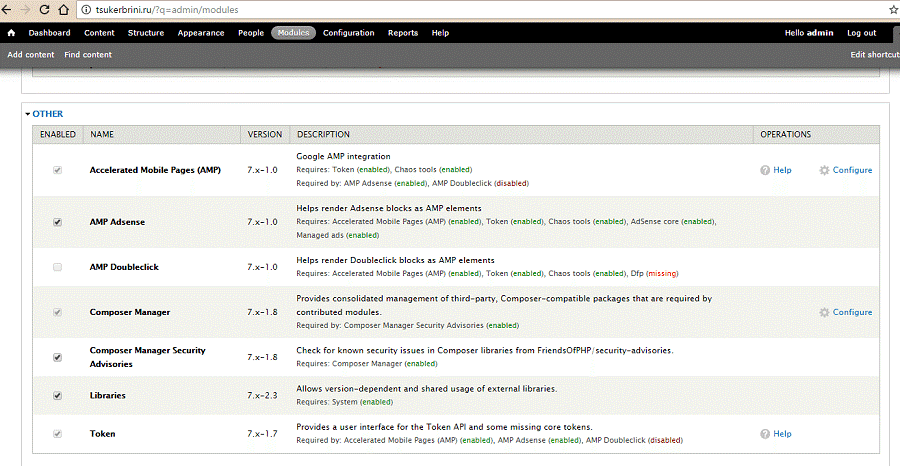Click the VERSION column header
The width and height of the screenshot is (900, 466).
[x=265, y=134]
